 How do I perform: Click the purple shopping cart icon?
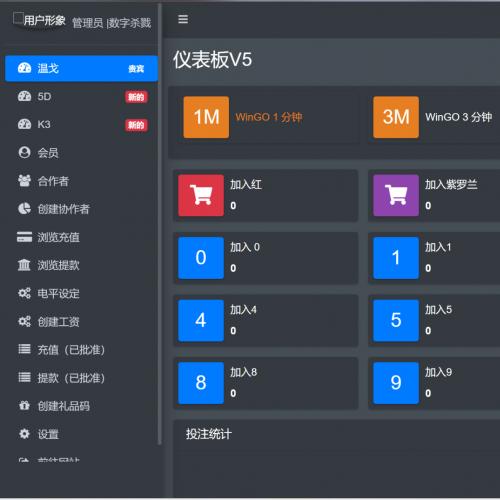click(x=396, y=195)
